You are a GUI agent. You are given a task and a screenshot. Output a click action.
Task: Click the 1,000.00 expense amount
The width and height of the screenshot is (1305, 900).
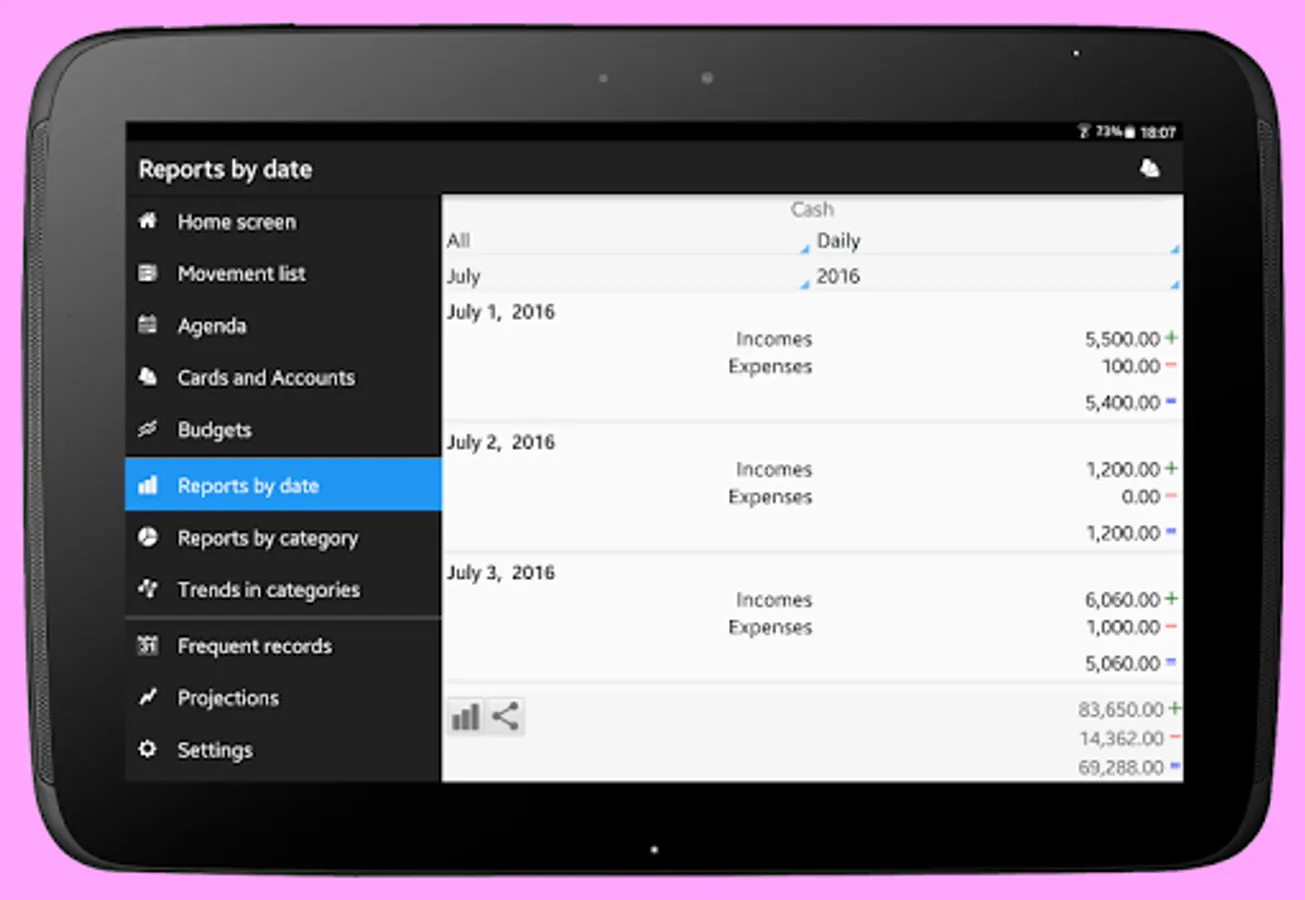click(1122, 627)
